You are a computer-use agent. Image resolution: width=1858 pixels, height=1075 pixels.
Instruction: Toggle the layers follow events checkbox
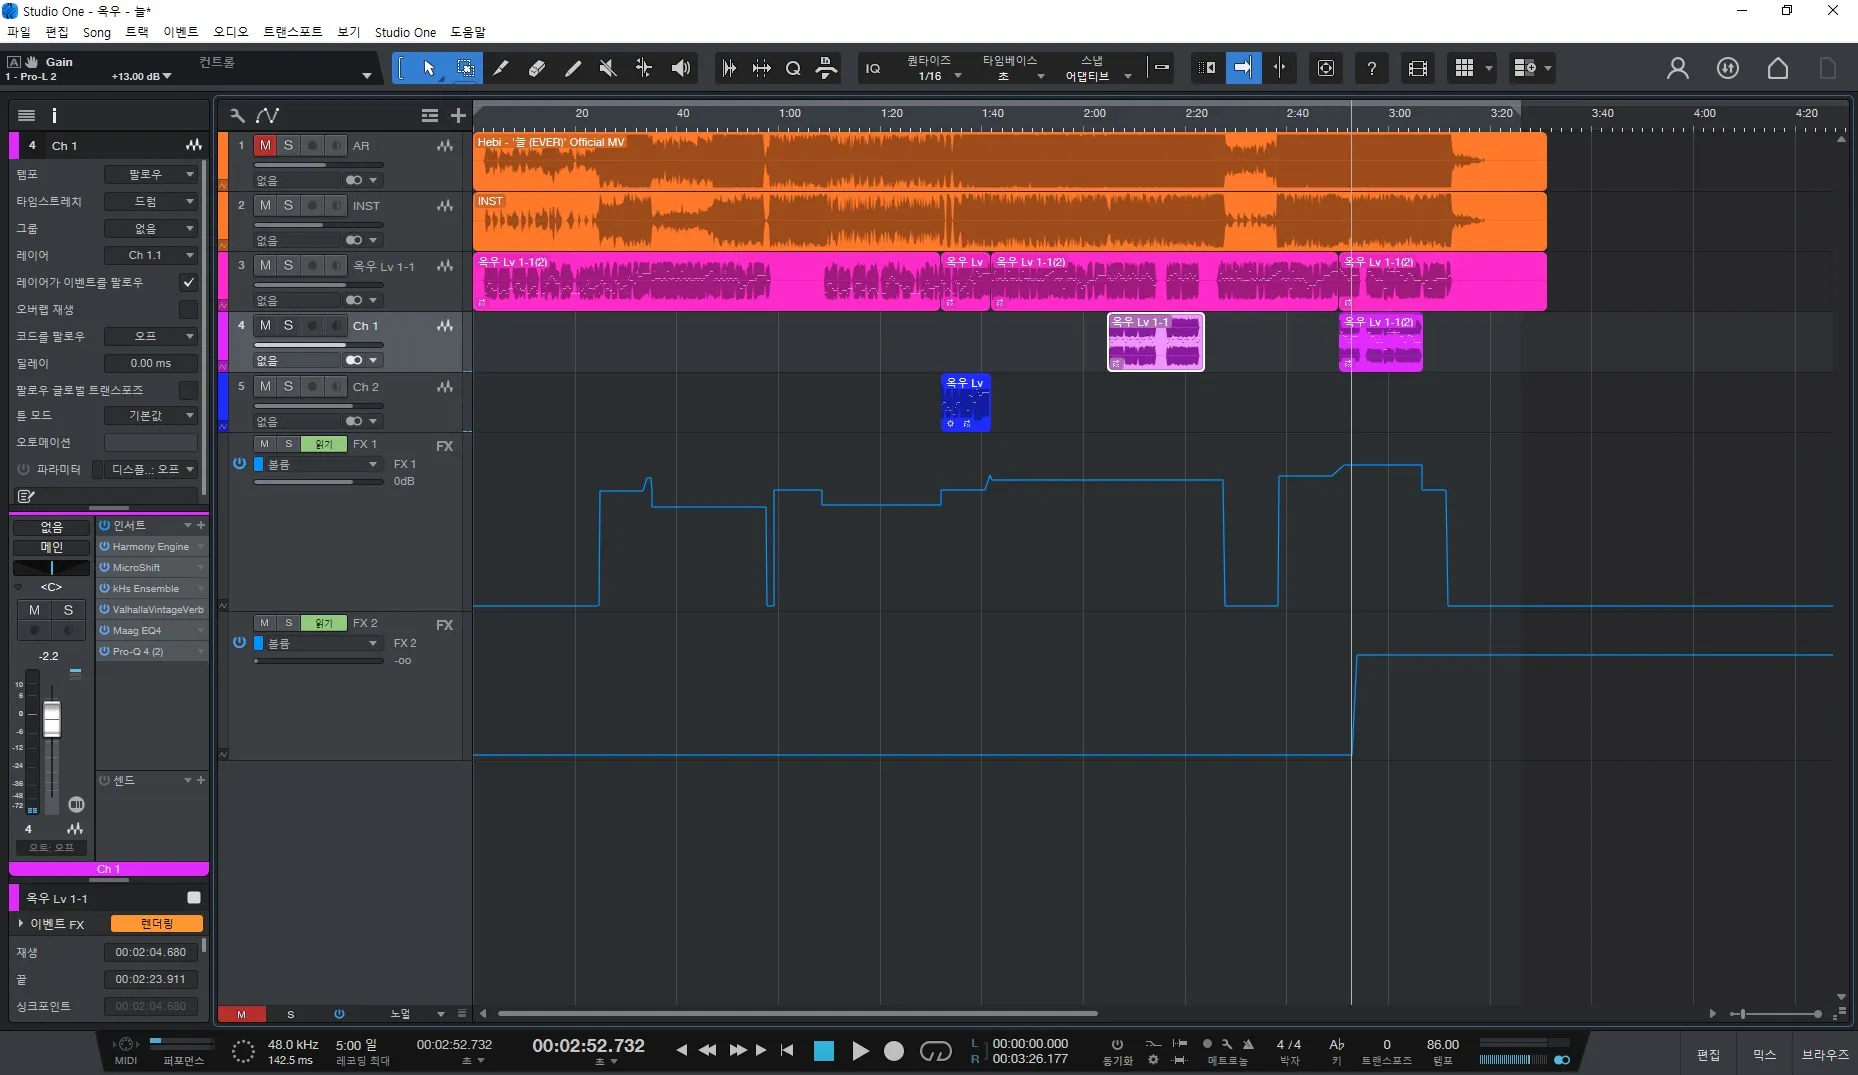(188, 283)
